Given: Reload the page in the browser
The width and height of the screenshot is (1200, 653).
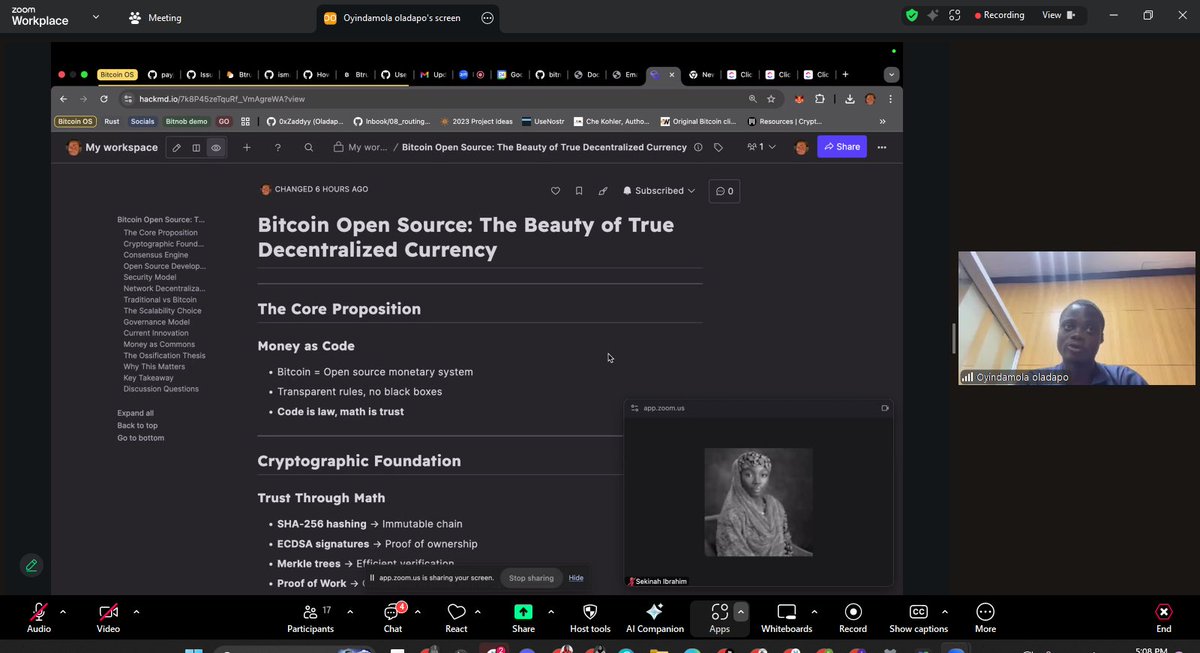Looking at the screenshot, I should click(x=104, y=99).
